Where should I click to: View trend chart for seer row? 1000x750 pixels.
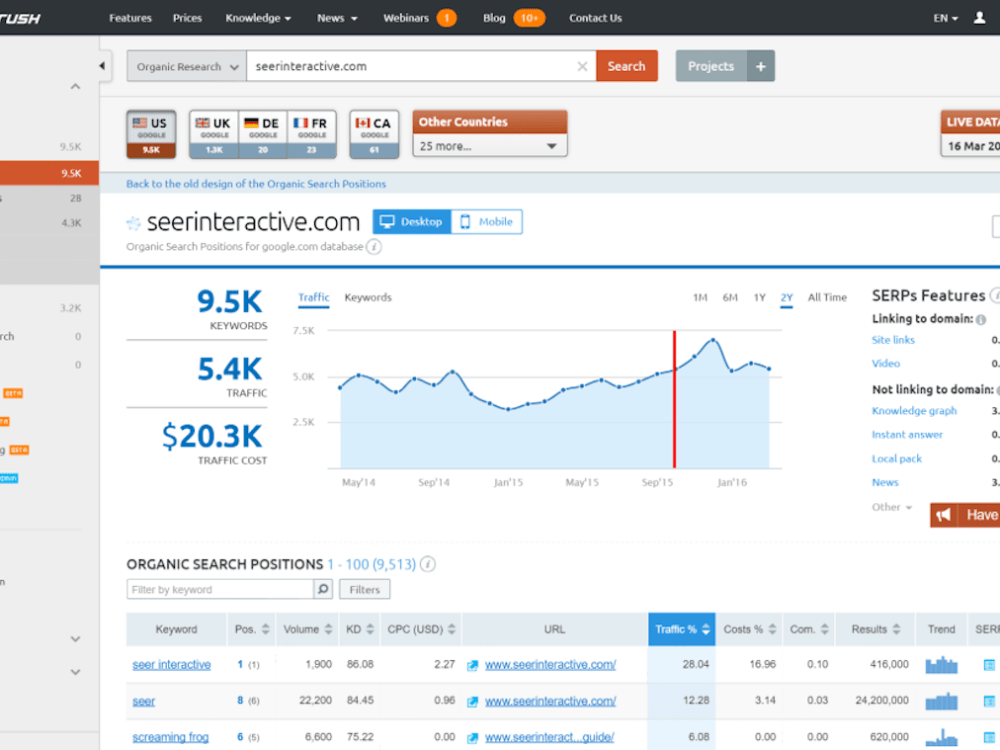(941, 701)
